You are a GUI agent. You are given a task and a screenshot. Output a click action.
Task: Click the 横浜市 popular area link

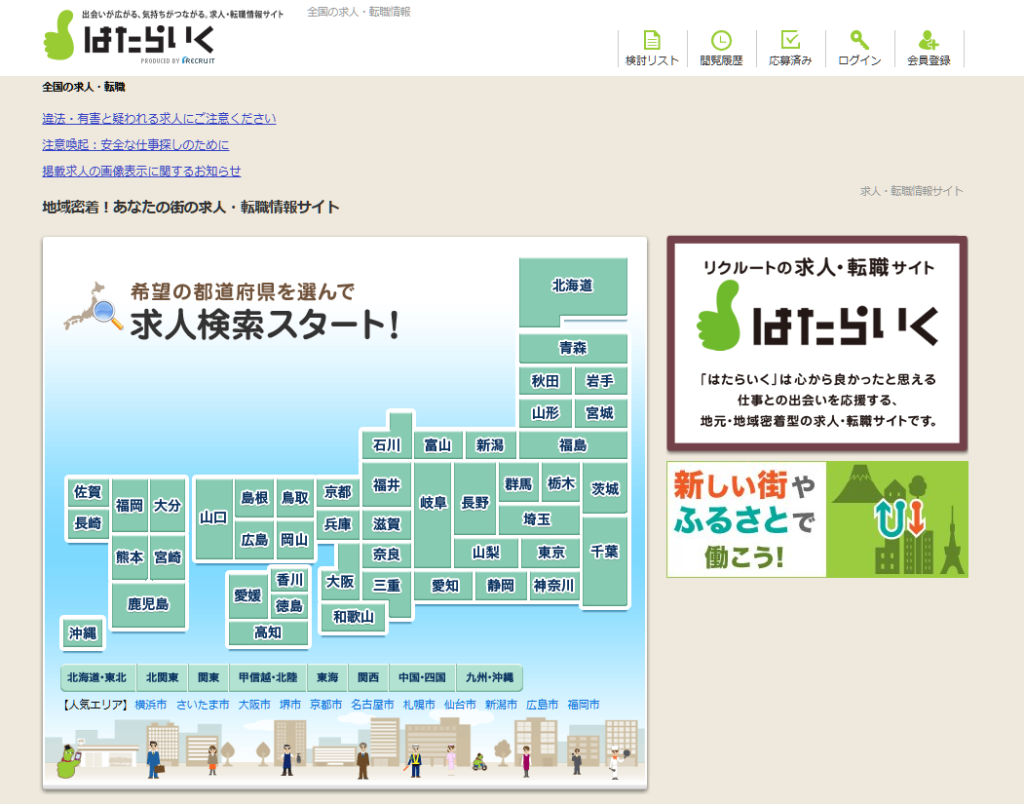click(x=151, y=705)
